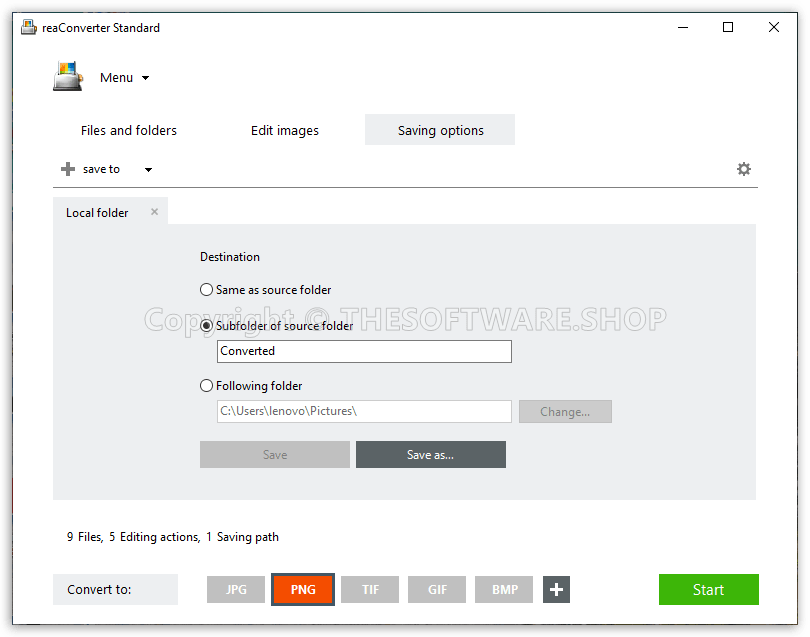Click the Converted subfolder name field
The height and width of the screenshot is (637, 810).
(x=364, y=351)
